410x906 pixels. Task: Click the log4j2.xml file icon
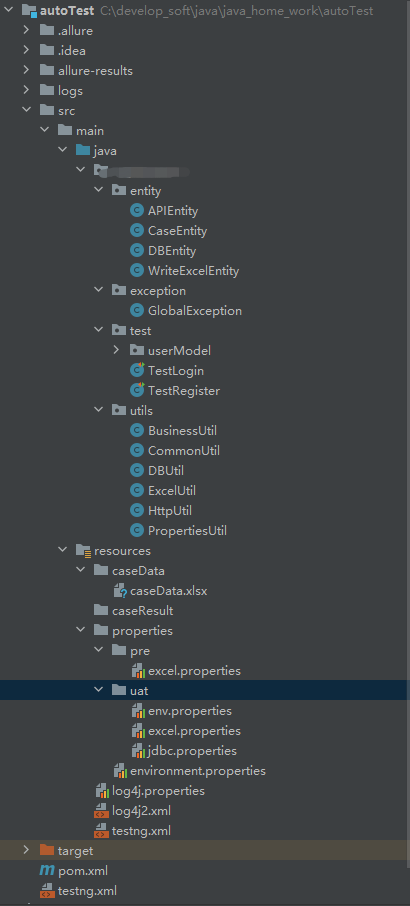tap(101, 811)
